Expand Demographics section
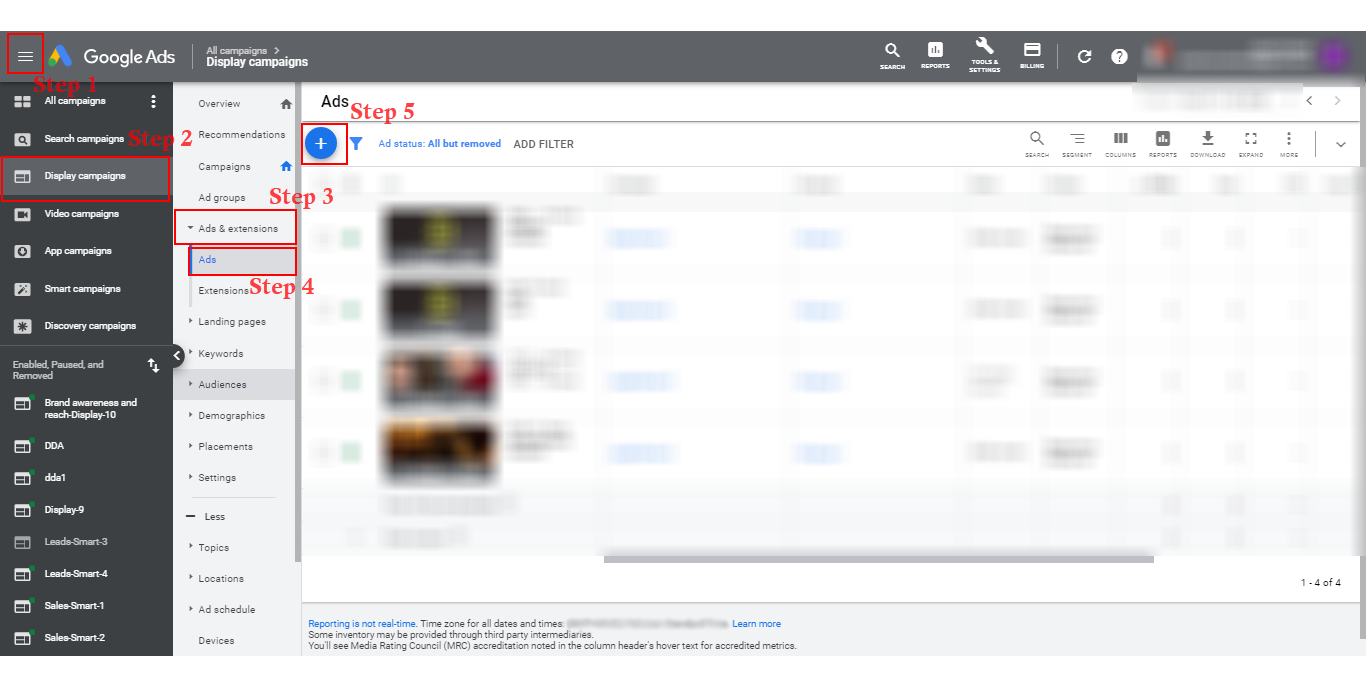Viewport: 1366px width, 687px height. coord(190,415)
